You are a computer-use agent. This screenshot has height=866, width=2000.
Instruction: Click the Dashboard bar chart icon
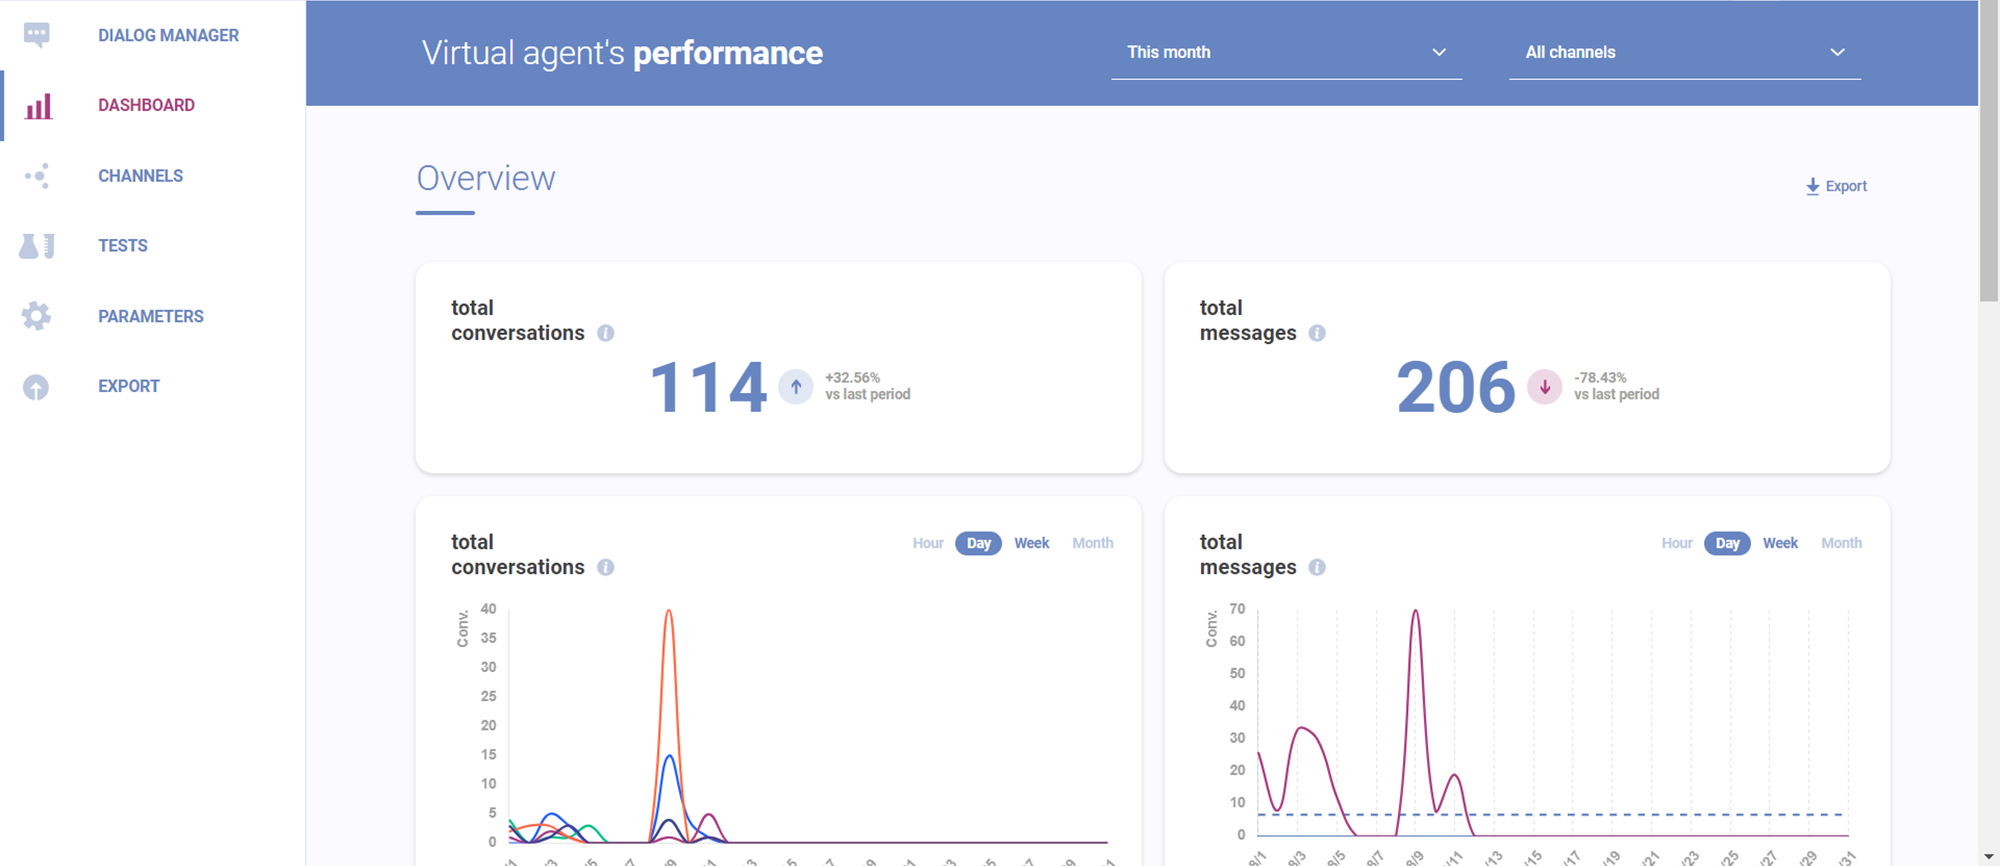(x=38, y=106)
